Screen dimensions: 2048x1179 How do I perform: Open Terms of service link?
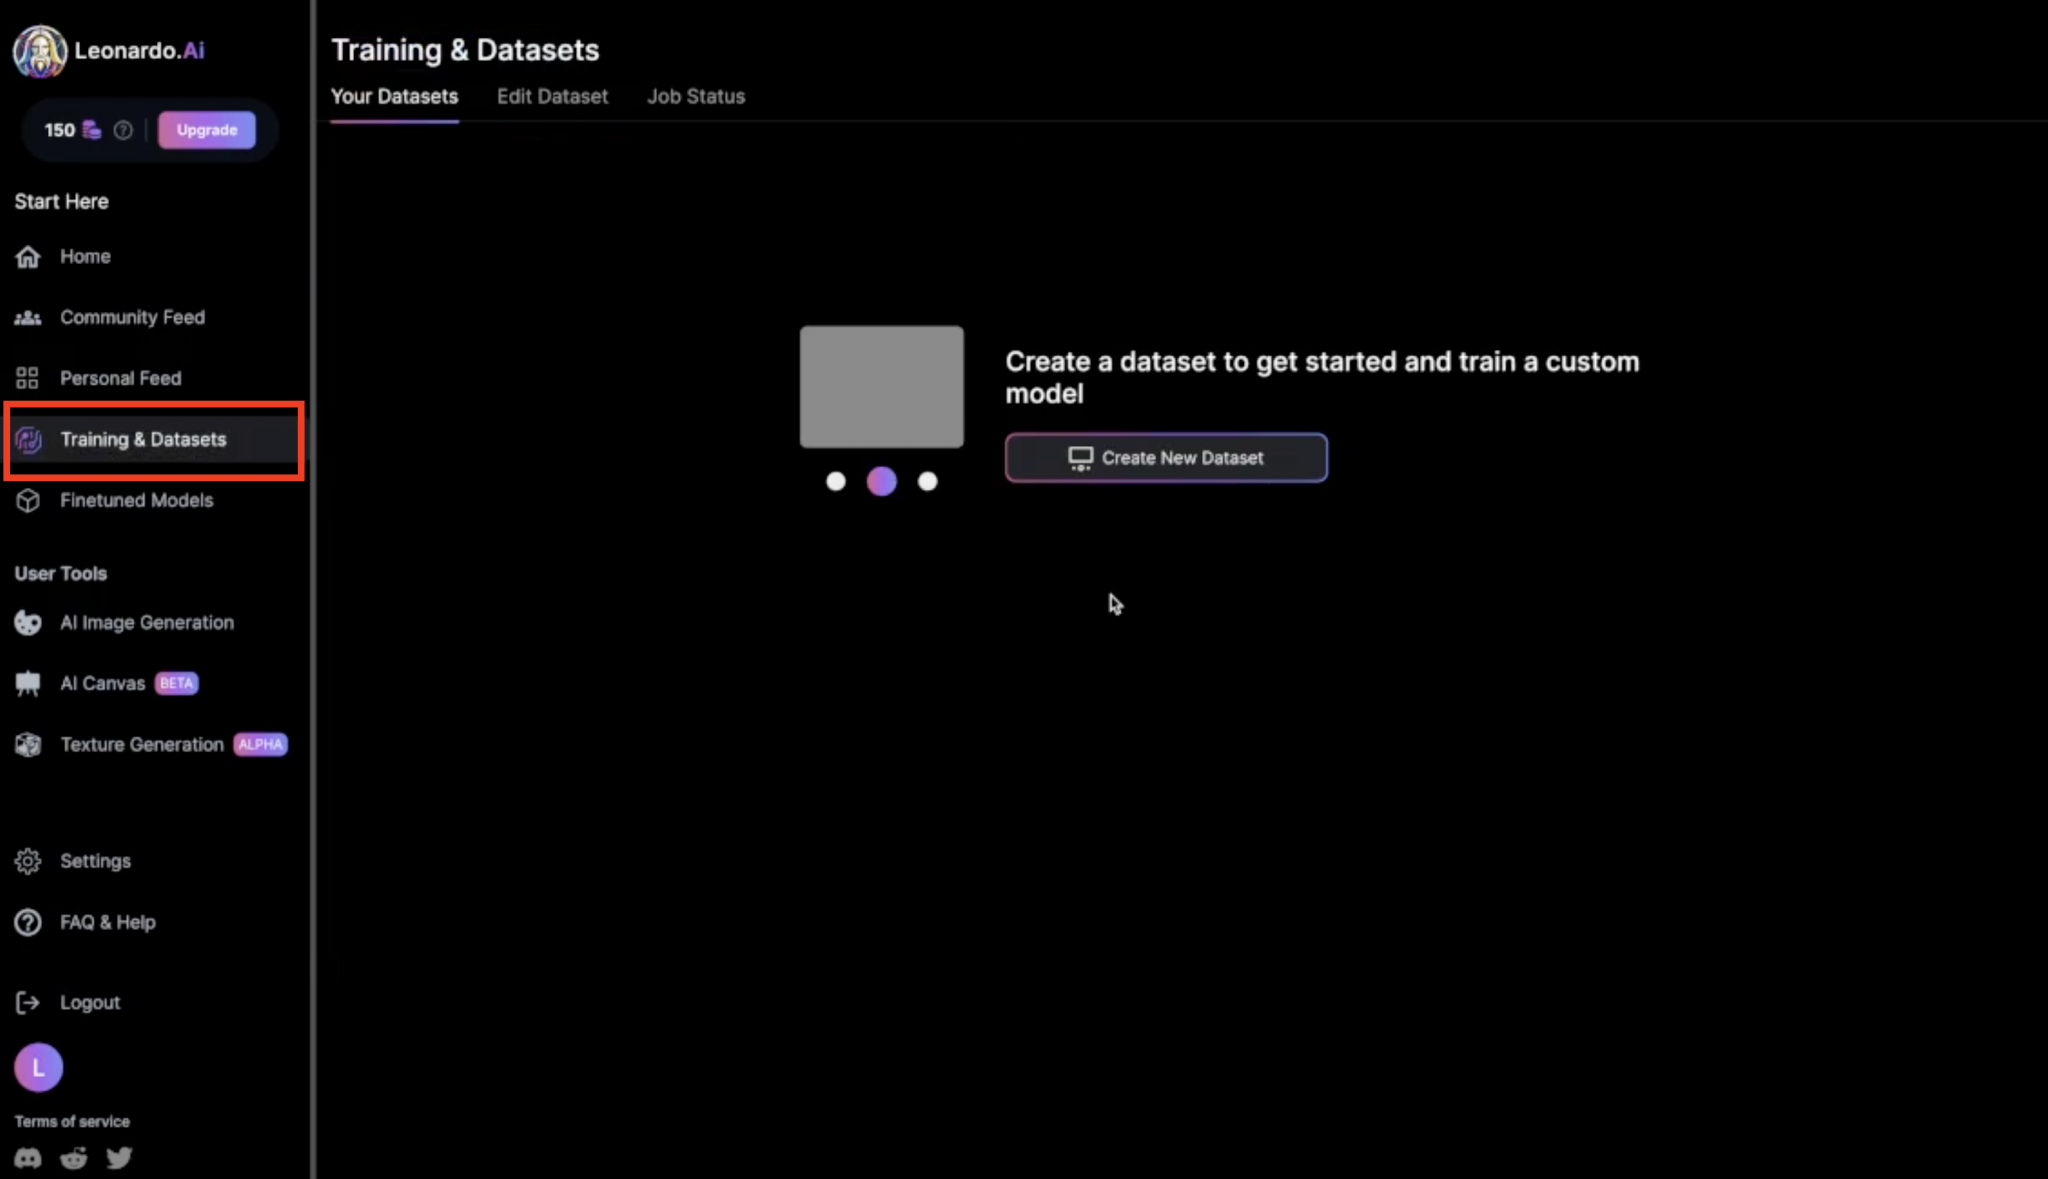(x=72, y=1121)
